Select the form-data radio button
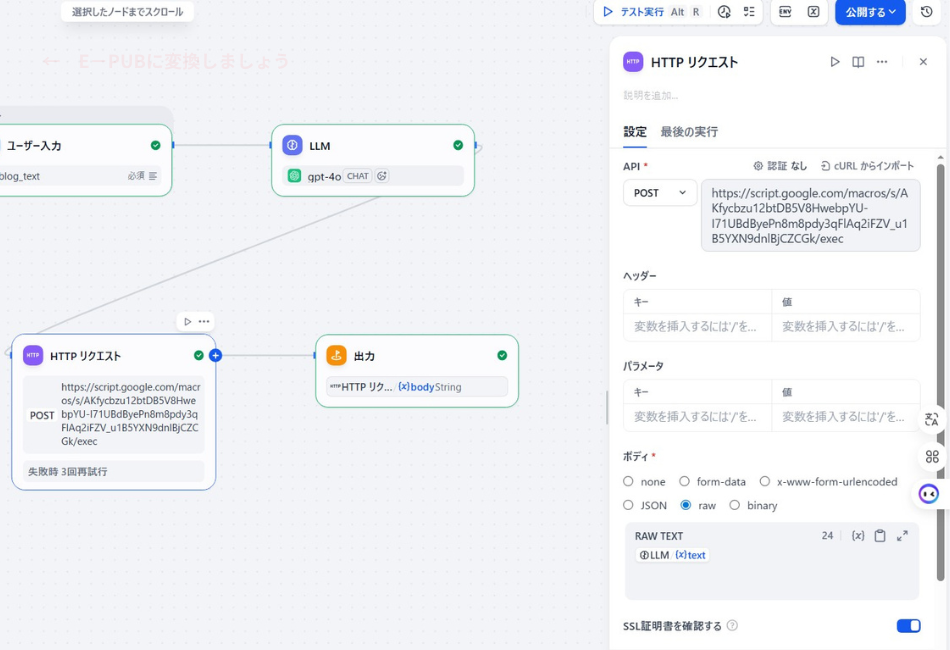 tap(684, 481)
